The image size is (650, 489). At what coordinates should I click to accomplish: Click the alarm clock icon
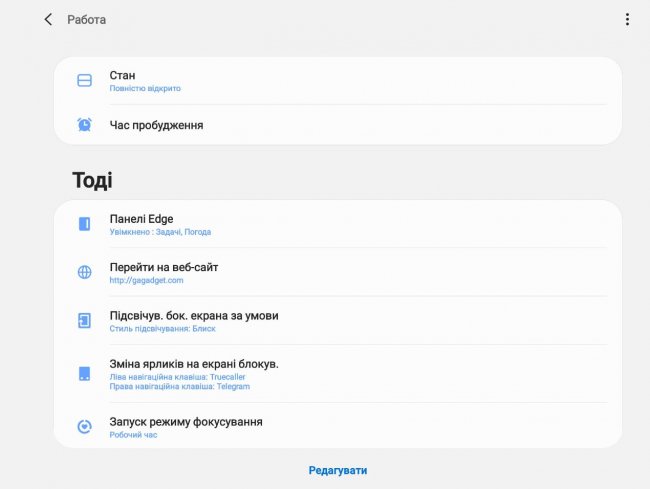85,125
